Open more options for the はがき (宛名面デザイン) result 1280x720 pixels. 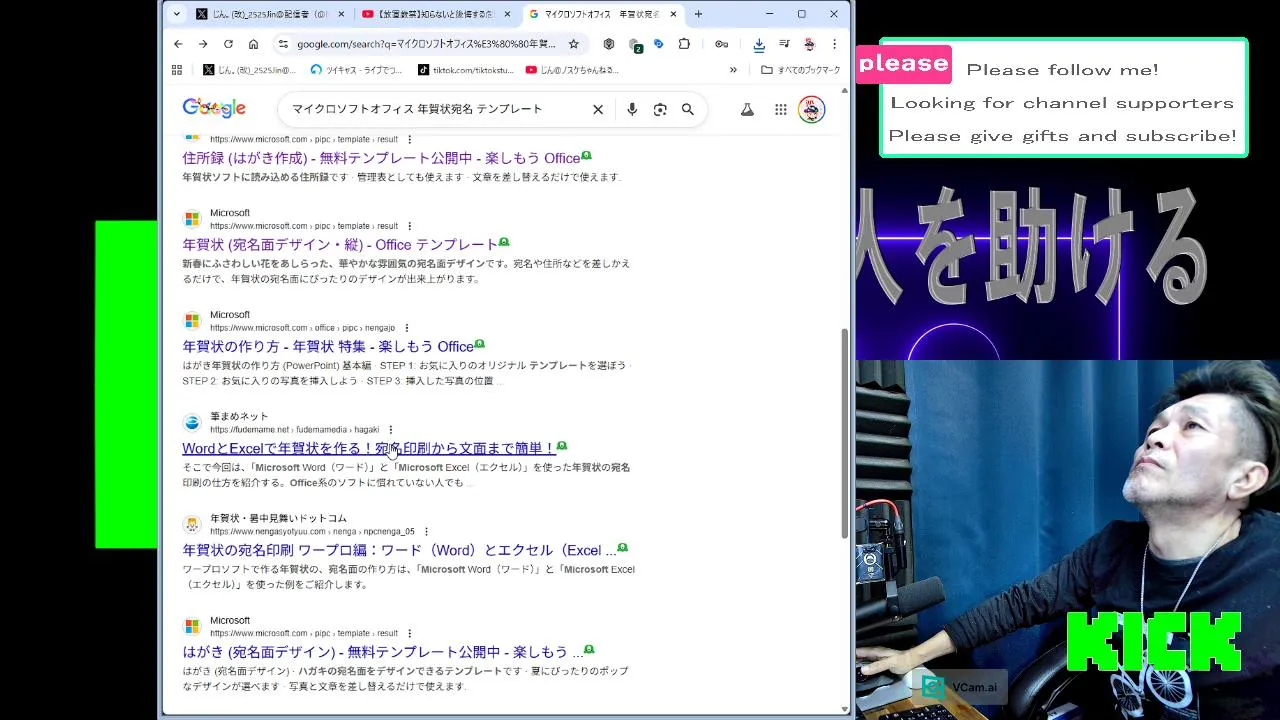click(409, 634)
